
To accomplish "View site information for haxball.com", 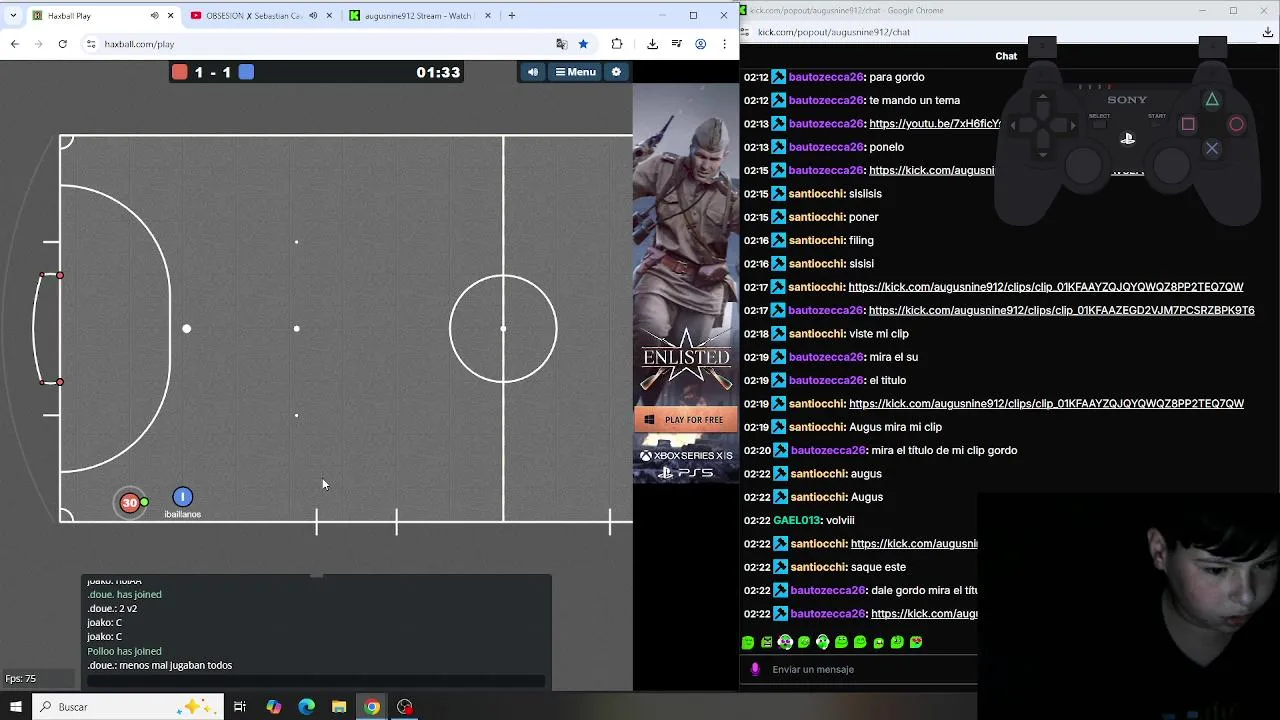I will tap(91, 44).
